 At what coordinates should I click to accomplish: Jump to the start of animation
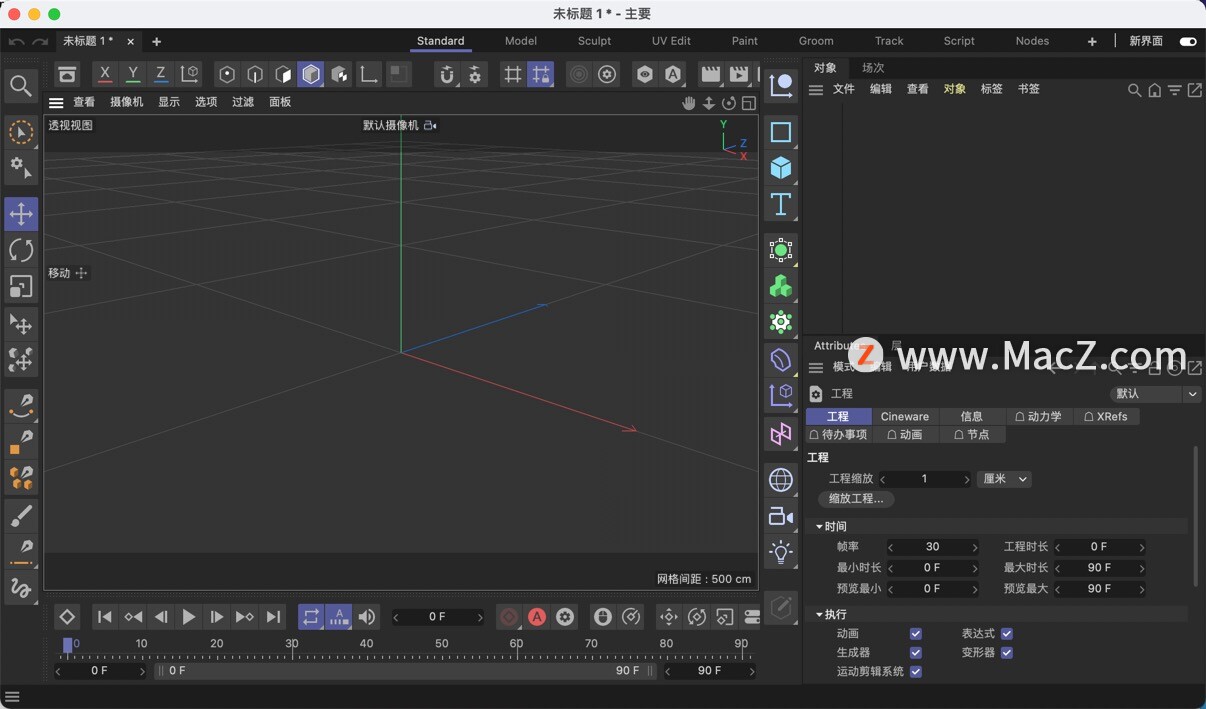(x=105, y=617)
